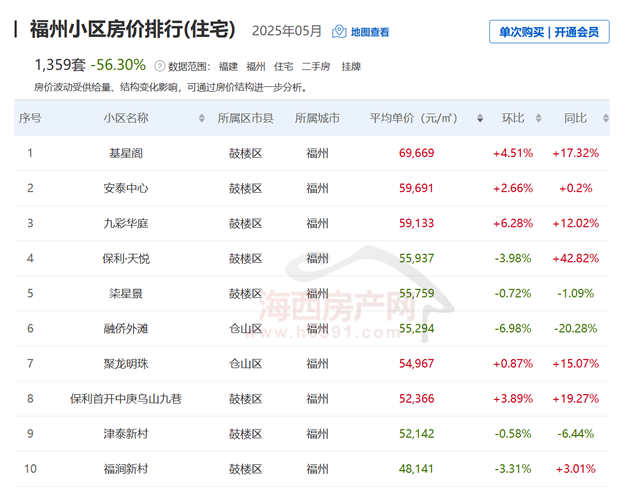Click the +17.32% year-on-year value
The height and width of the screenshot is (498, 640).
576,153
